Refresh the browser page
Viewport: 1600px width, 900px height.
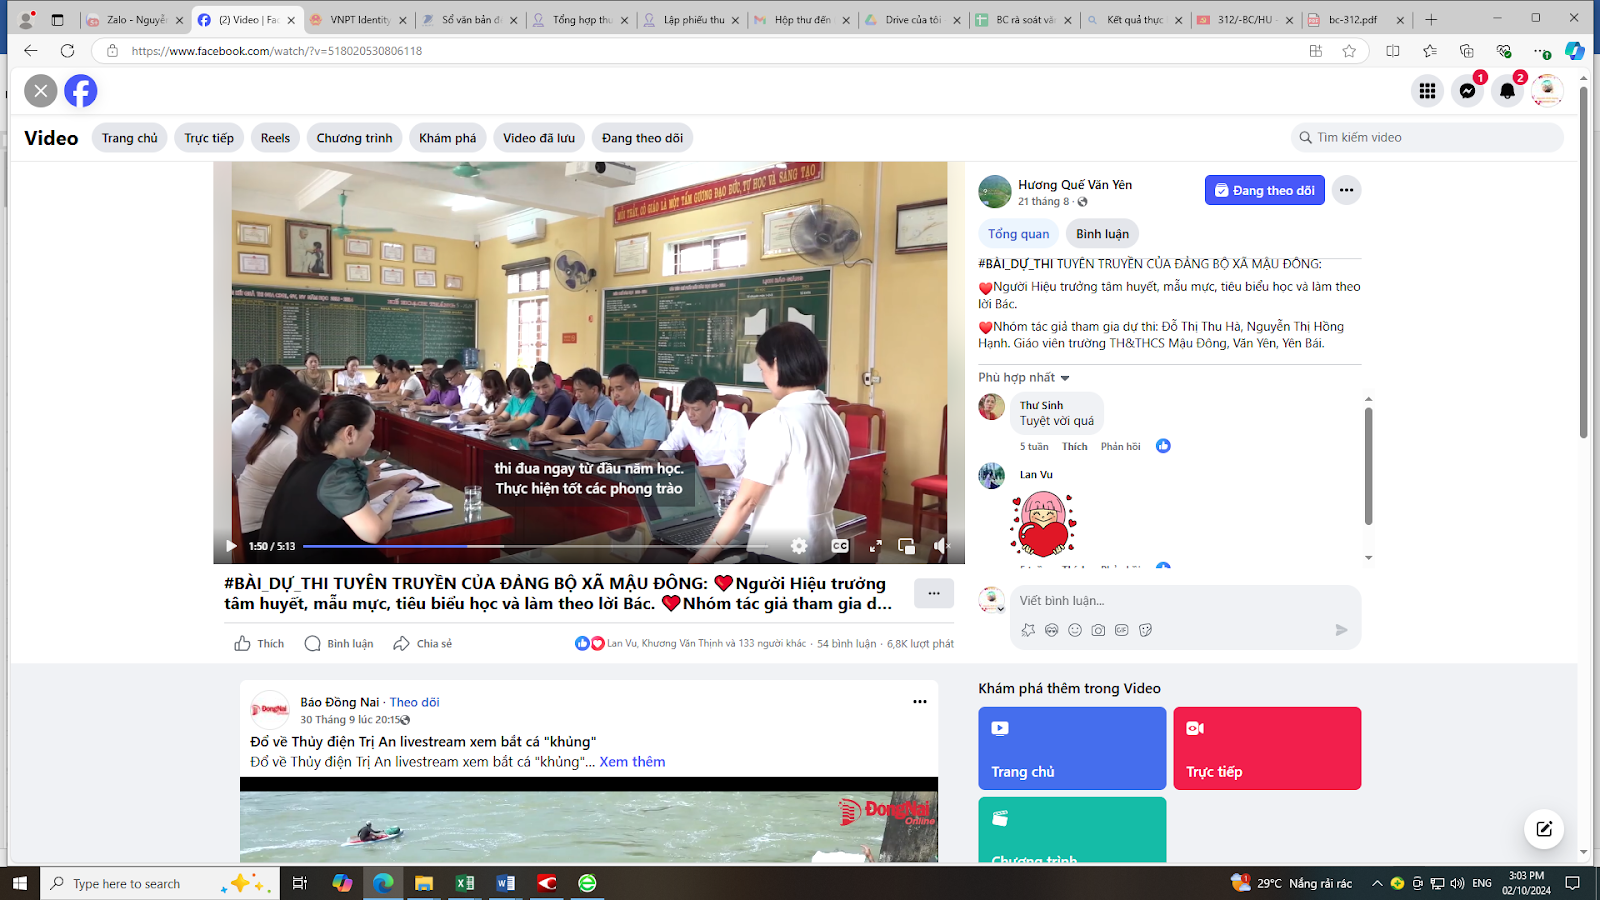(x=67, y=51)
